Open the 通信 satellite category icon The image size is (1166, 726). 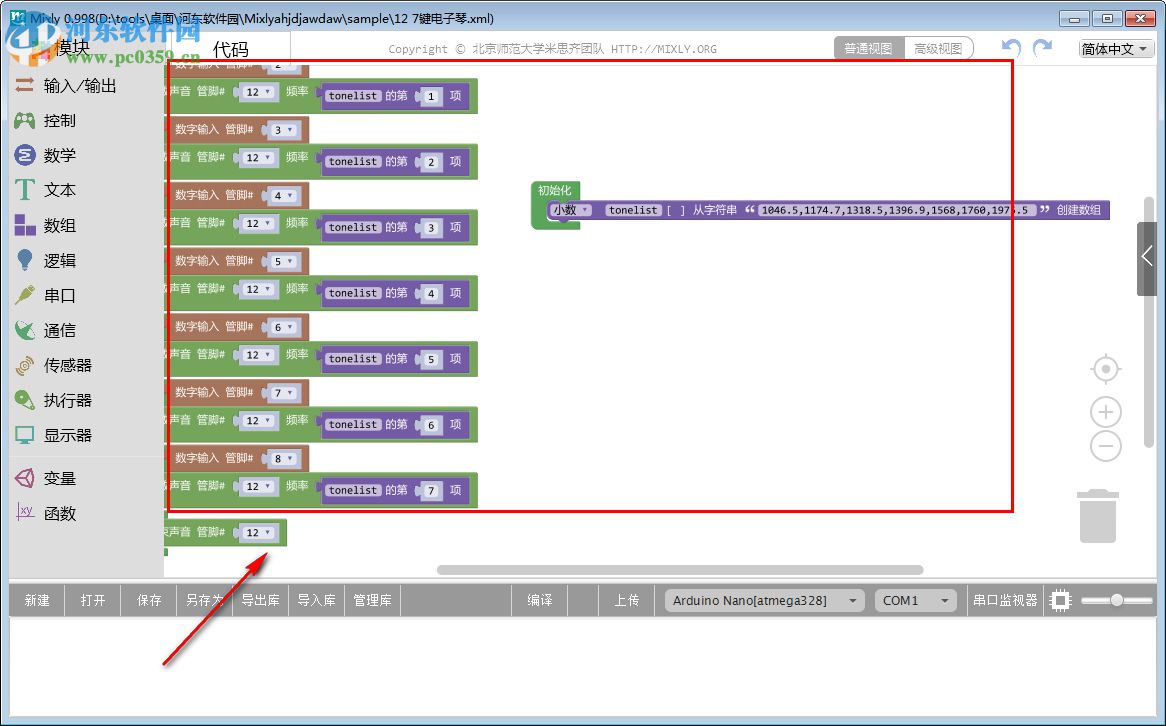click(25, 330)
